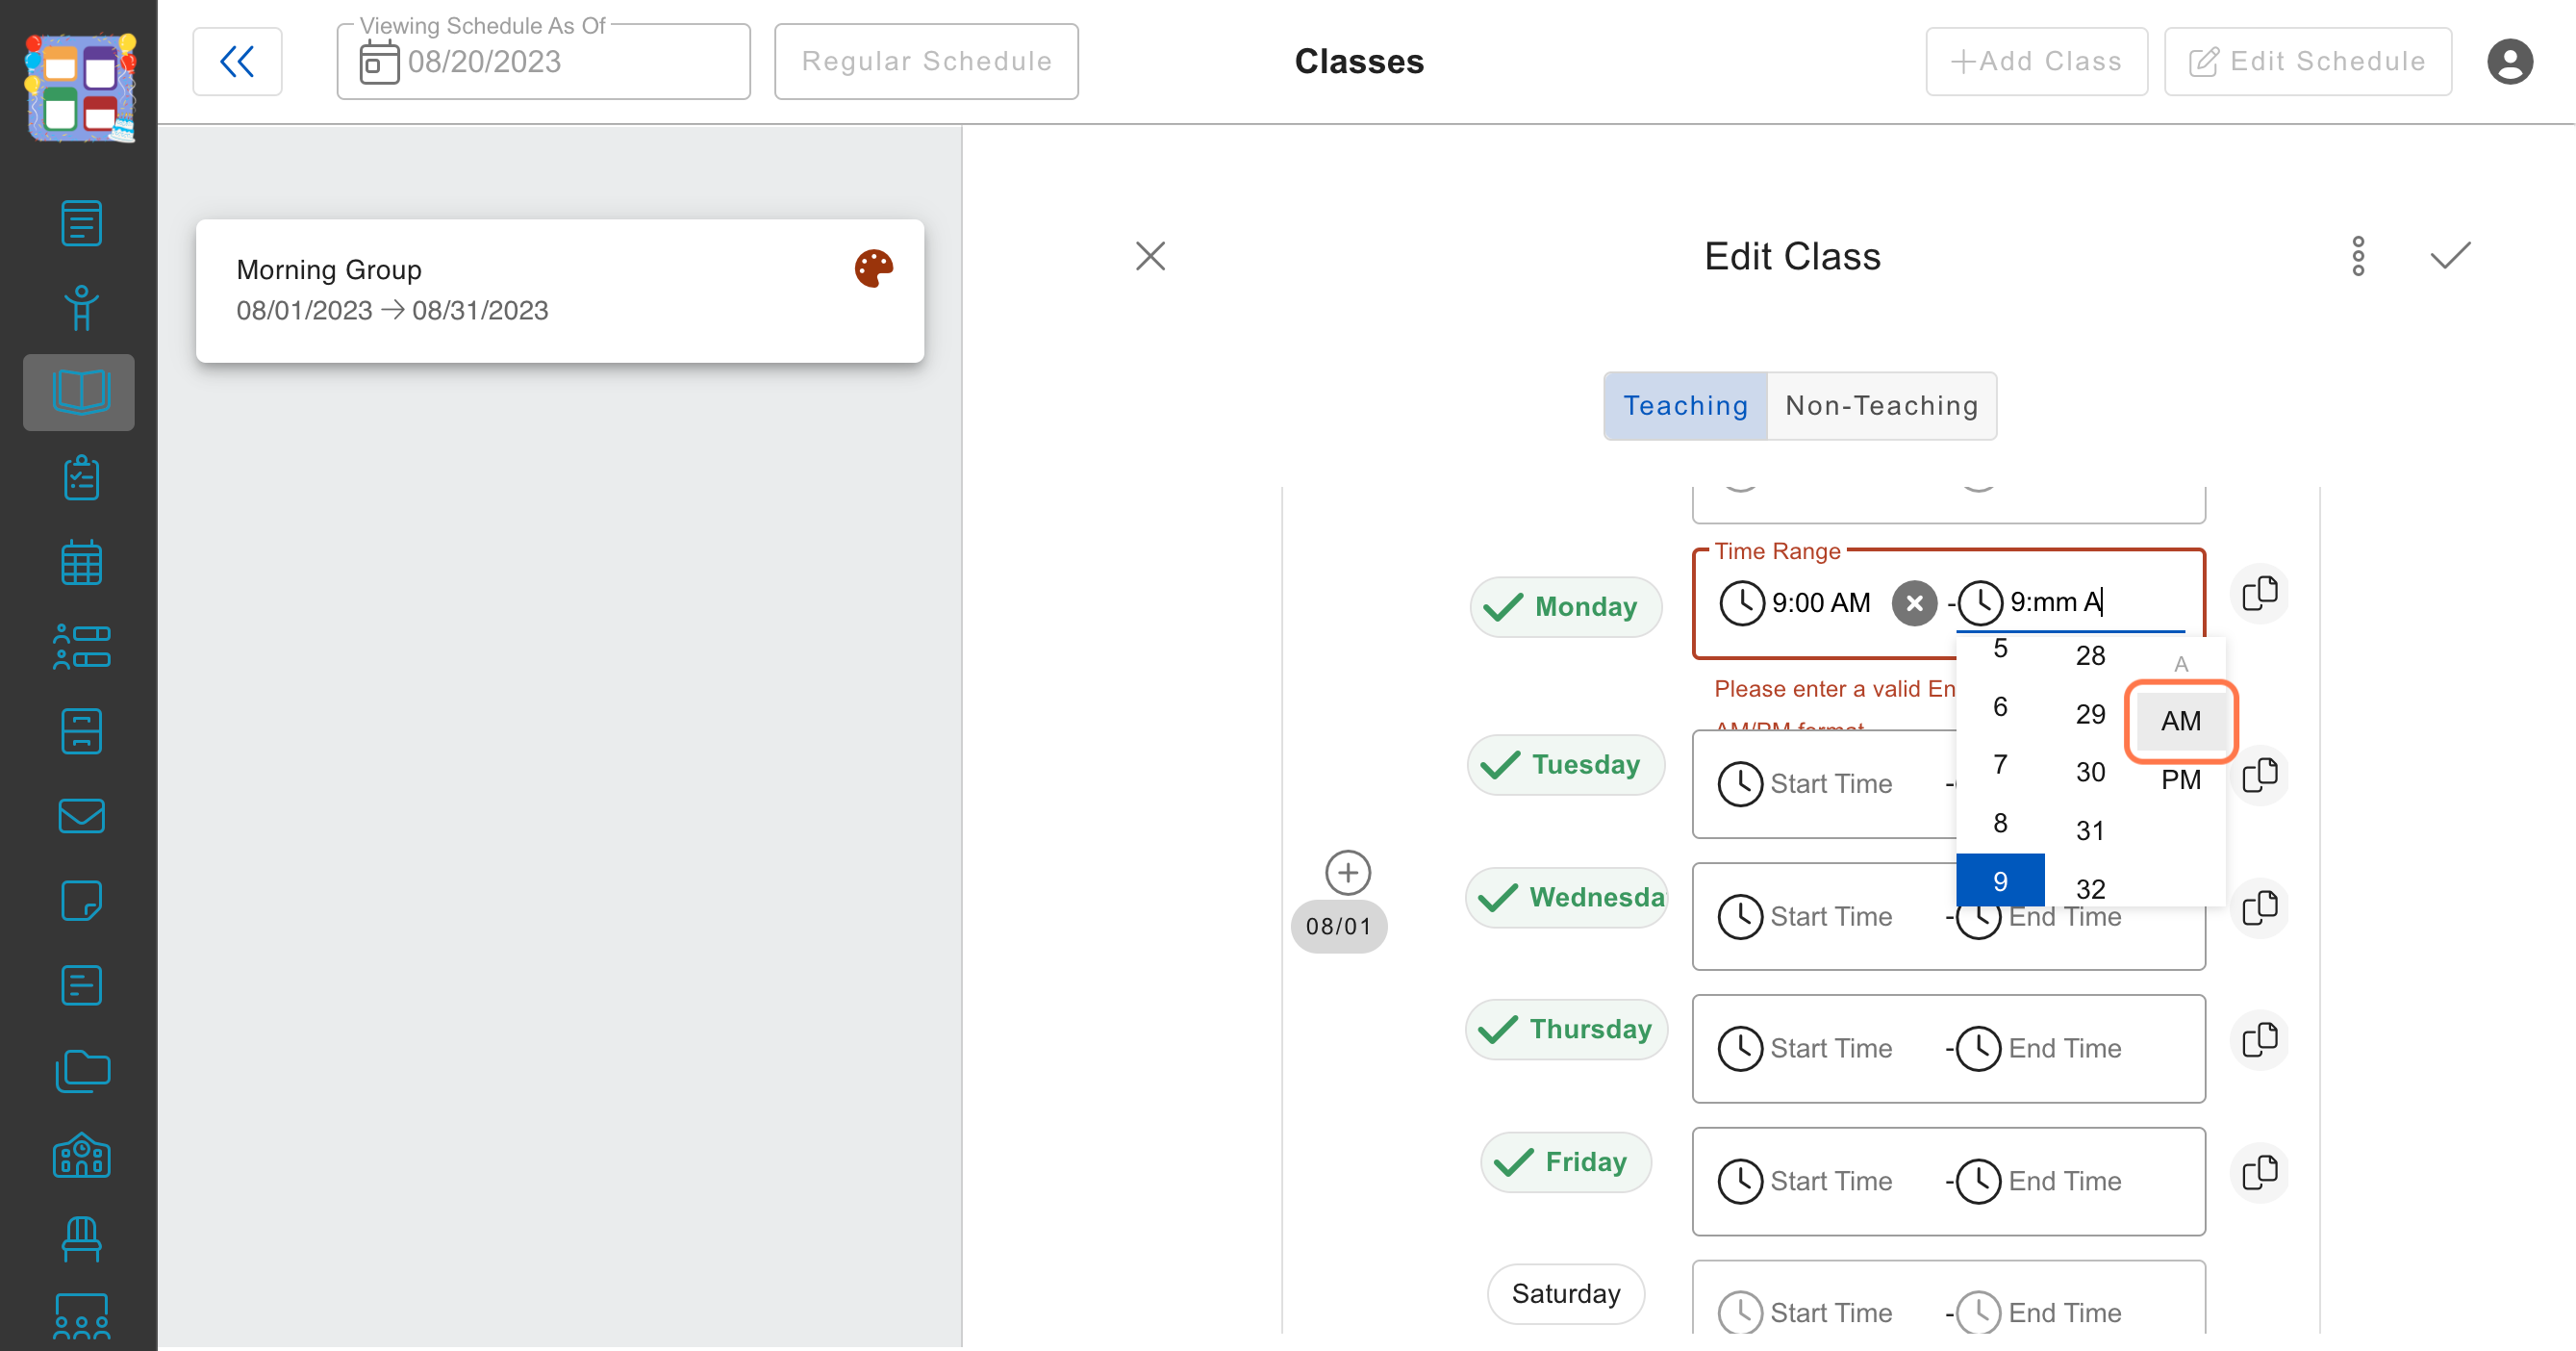
Task: Open the mail envelope sidebar icon
Action: point(81,816)
